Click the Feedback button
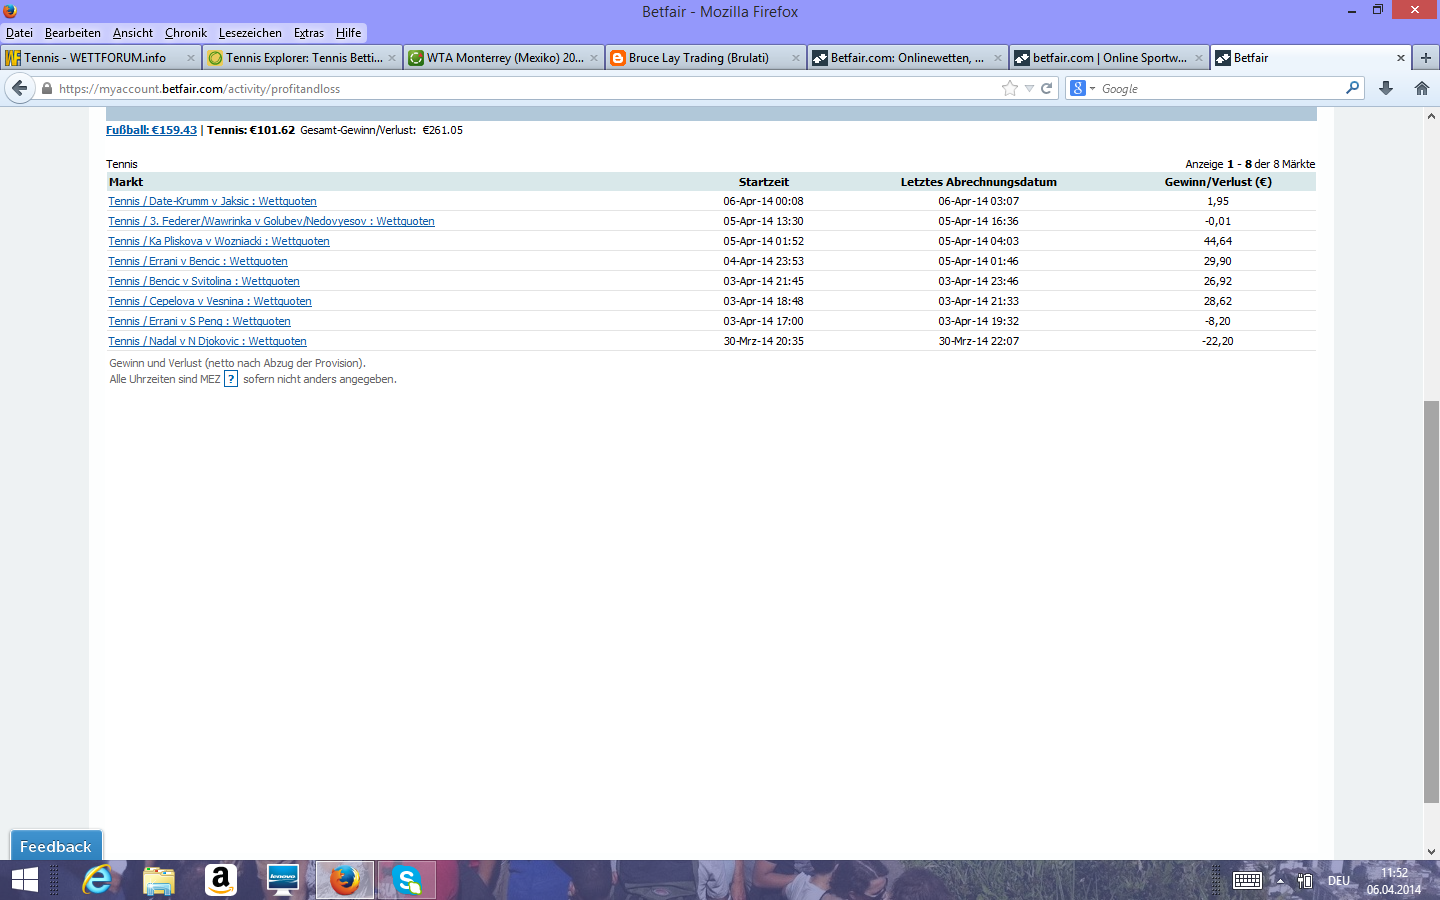The width and height of the screenshot is (1440, 900). pos(56,846)
